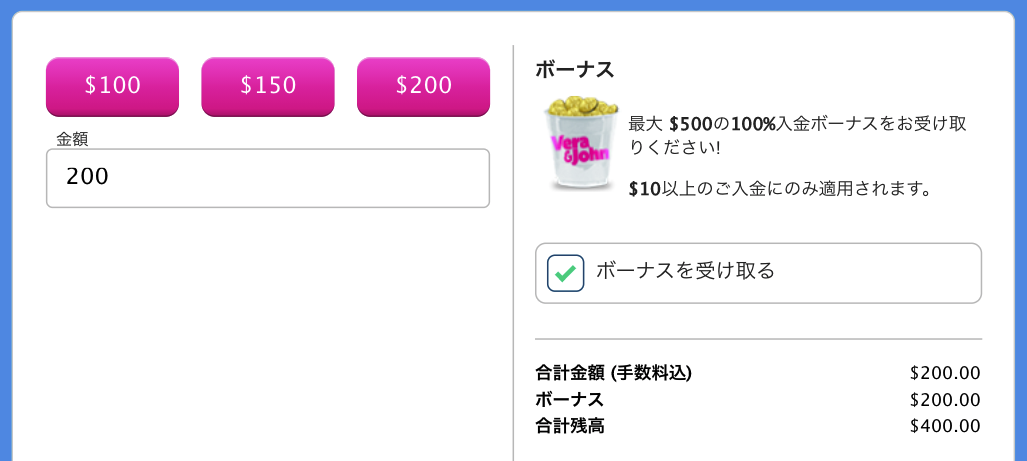Click the $400.00 total balance value
Viewport: 1027px width, 461px height.
click(x=945, y=426)
